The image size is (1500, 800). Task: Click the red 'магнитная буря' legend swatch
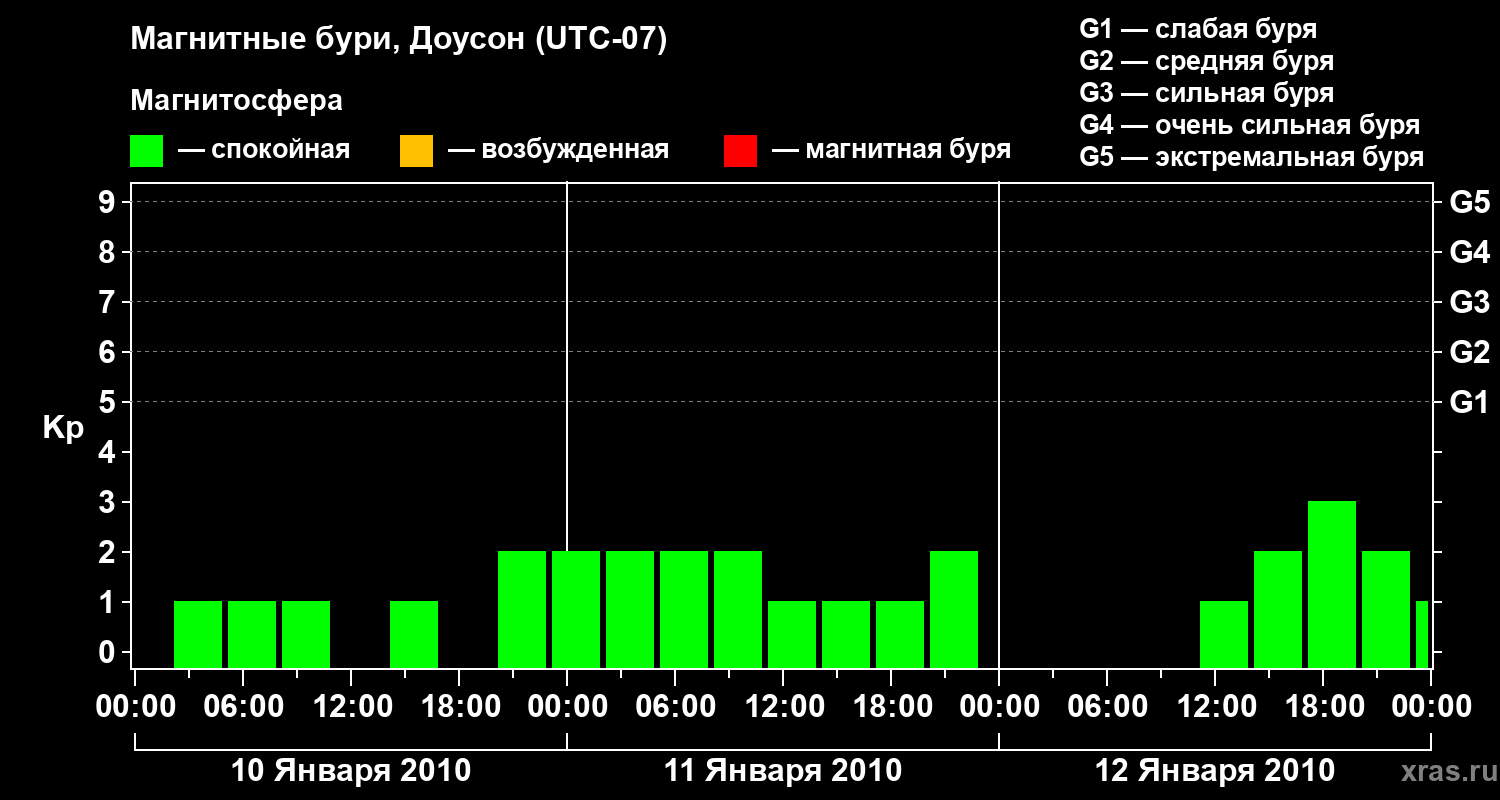tap(740, 151)
